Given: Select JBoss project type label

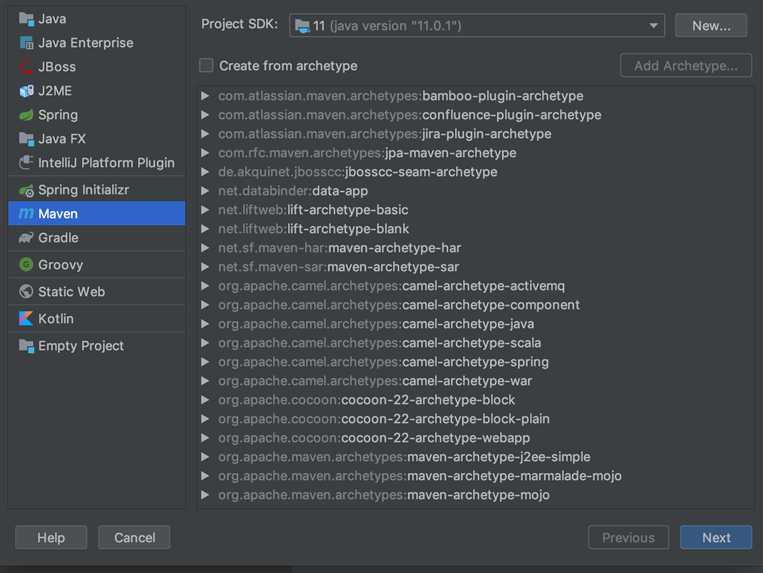Looking at the screenshot, I should 57,67.
